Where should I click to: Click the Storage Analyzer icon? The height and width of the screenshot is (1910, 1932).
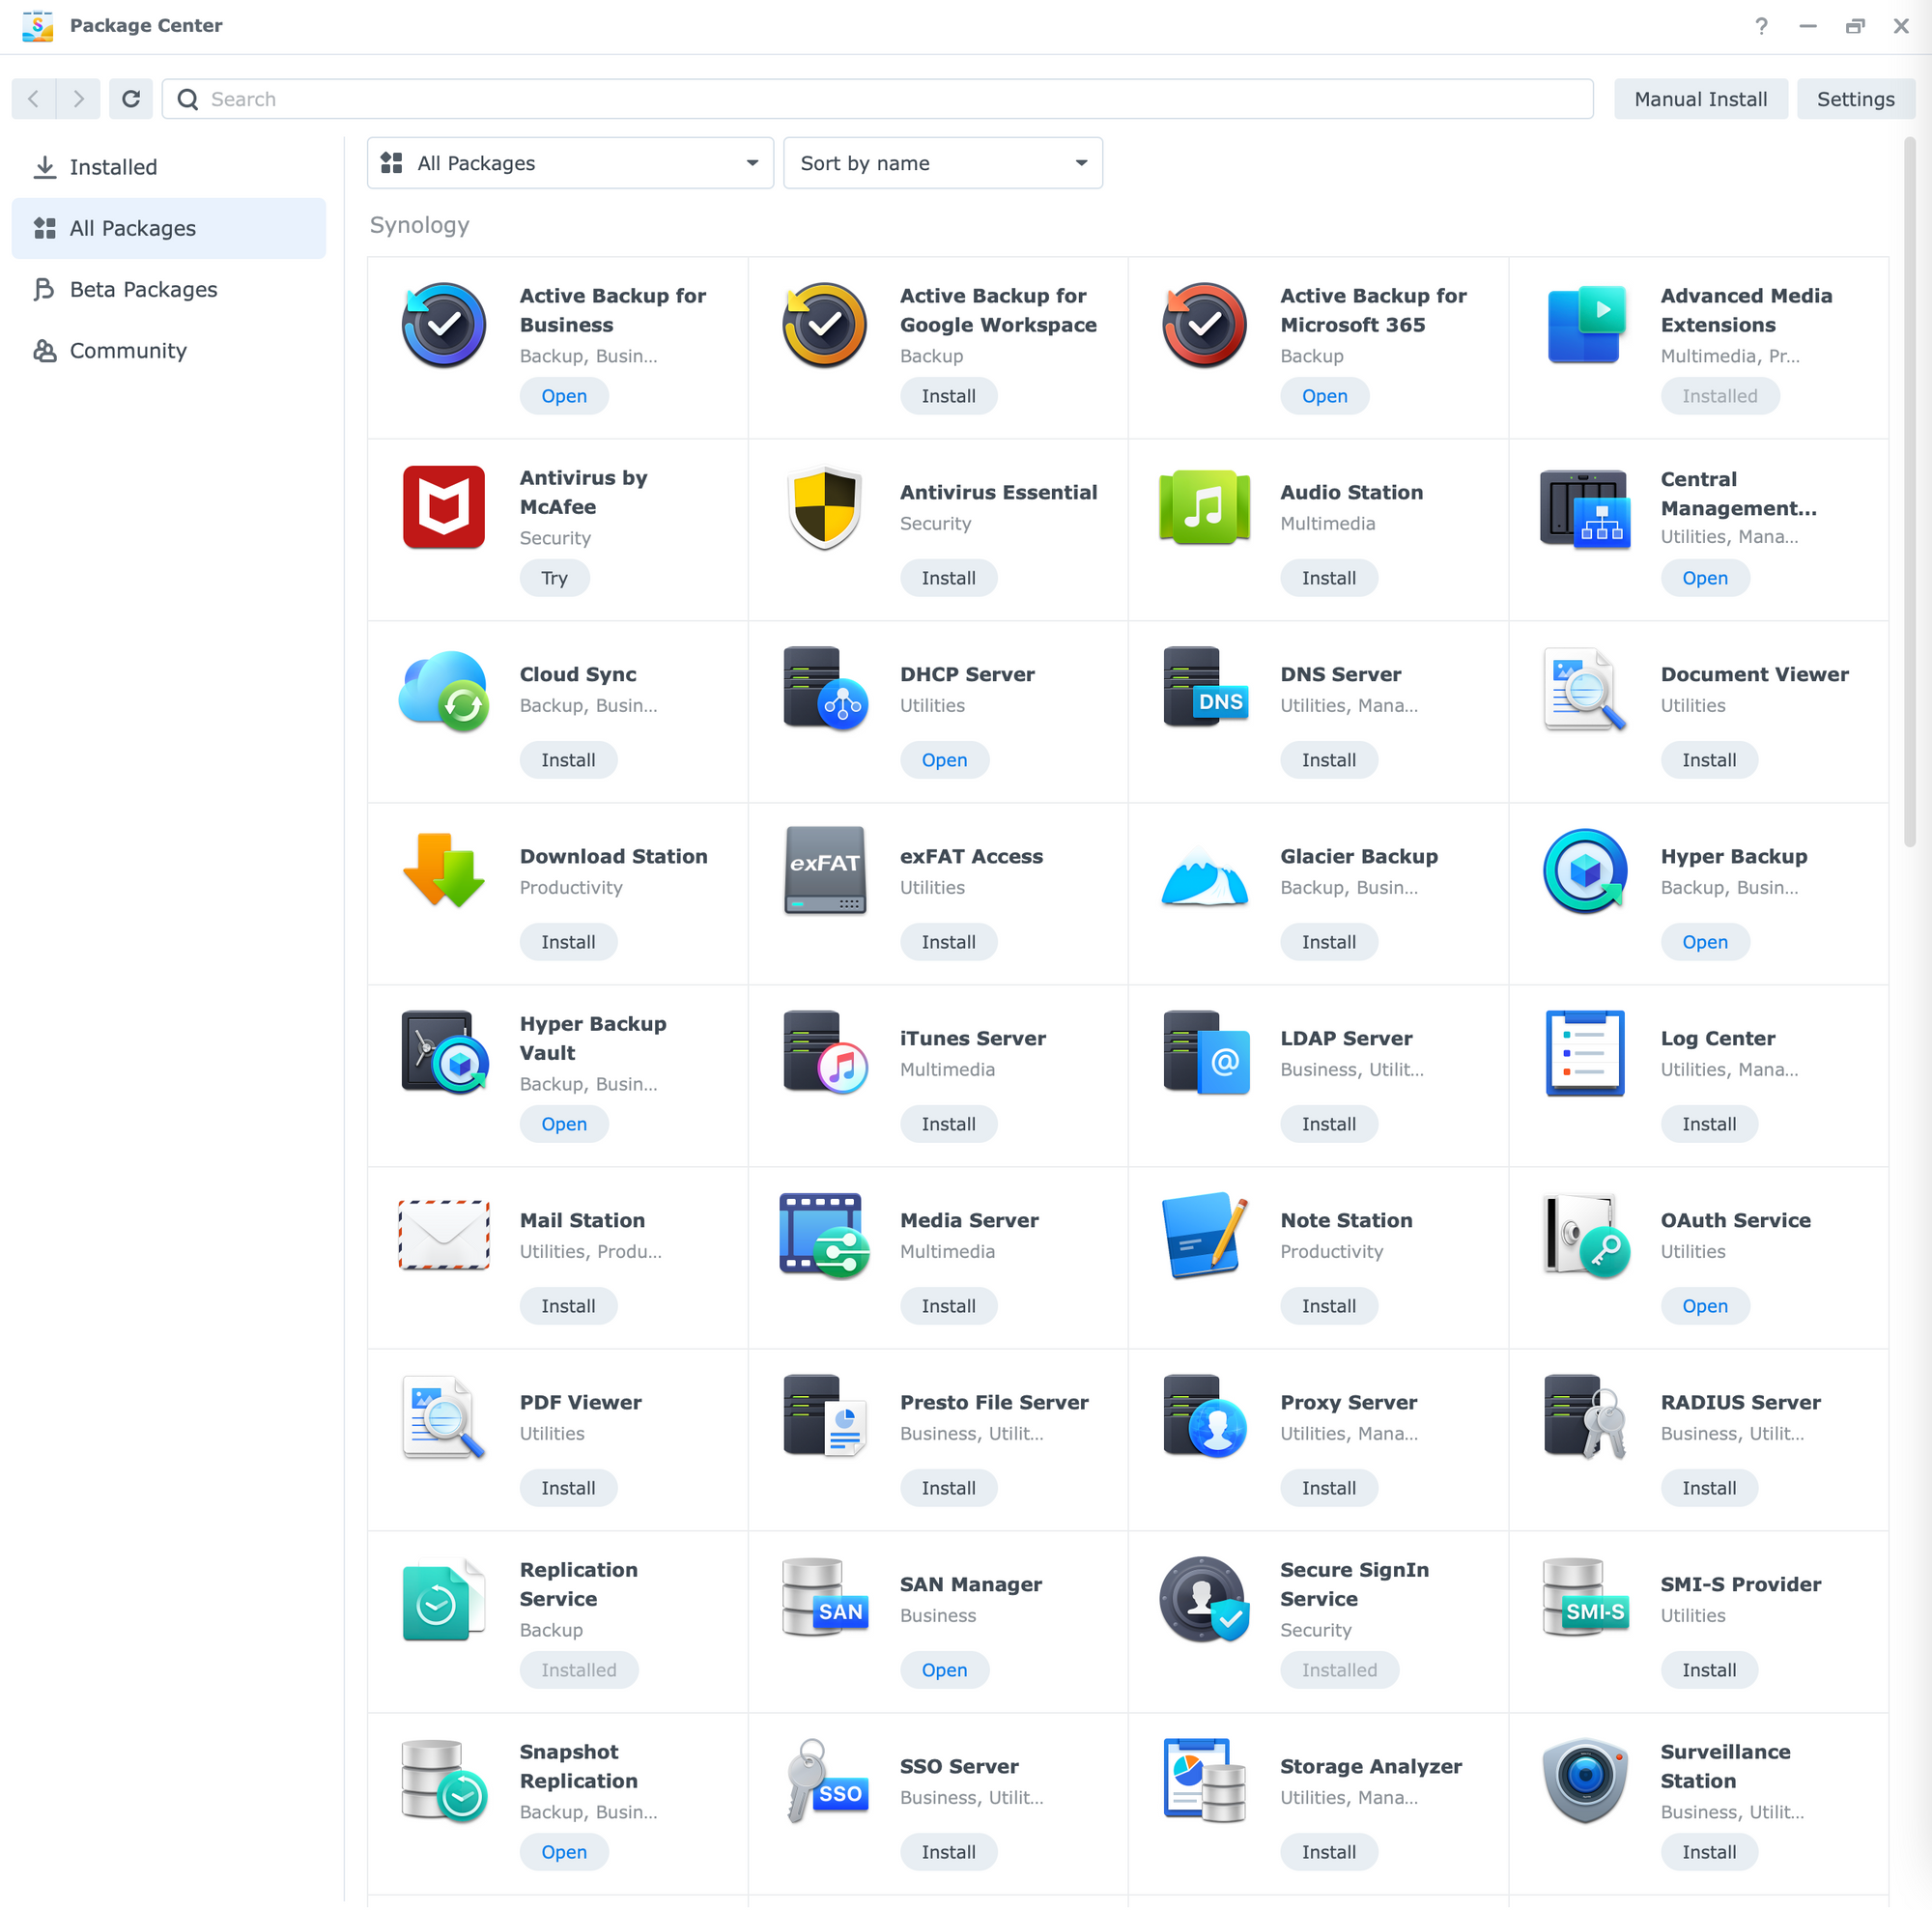click(x=1204, y=1781)
